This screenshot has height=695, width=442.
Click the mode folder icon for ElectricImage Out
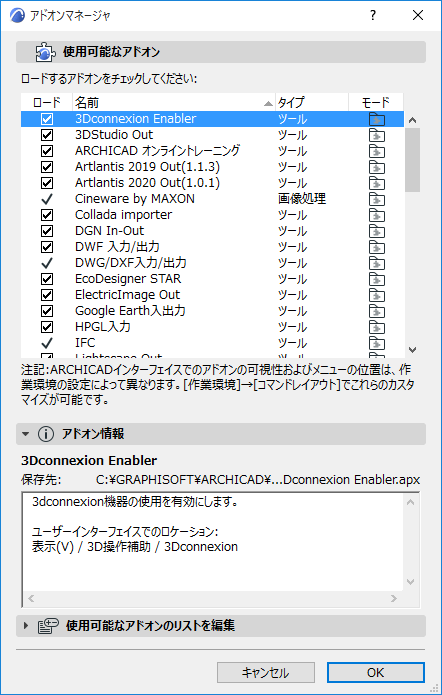(377, 295)
